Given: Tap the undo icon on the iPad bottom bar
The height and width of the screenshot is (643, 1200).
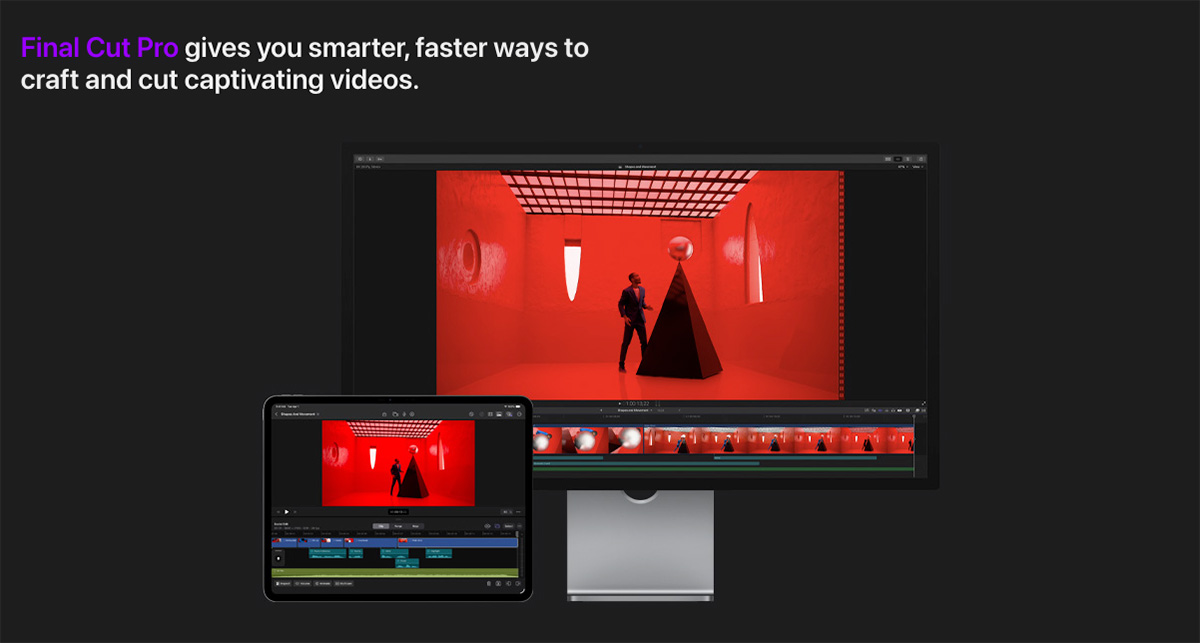Looking at the screenshot, I should [x=508, y=584].
